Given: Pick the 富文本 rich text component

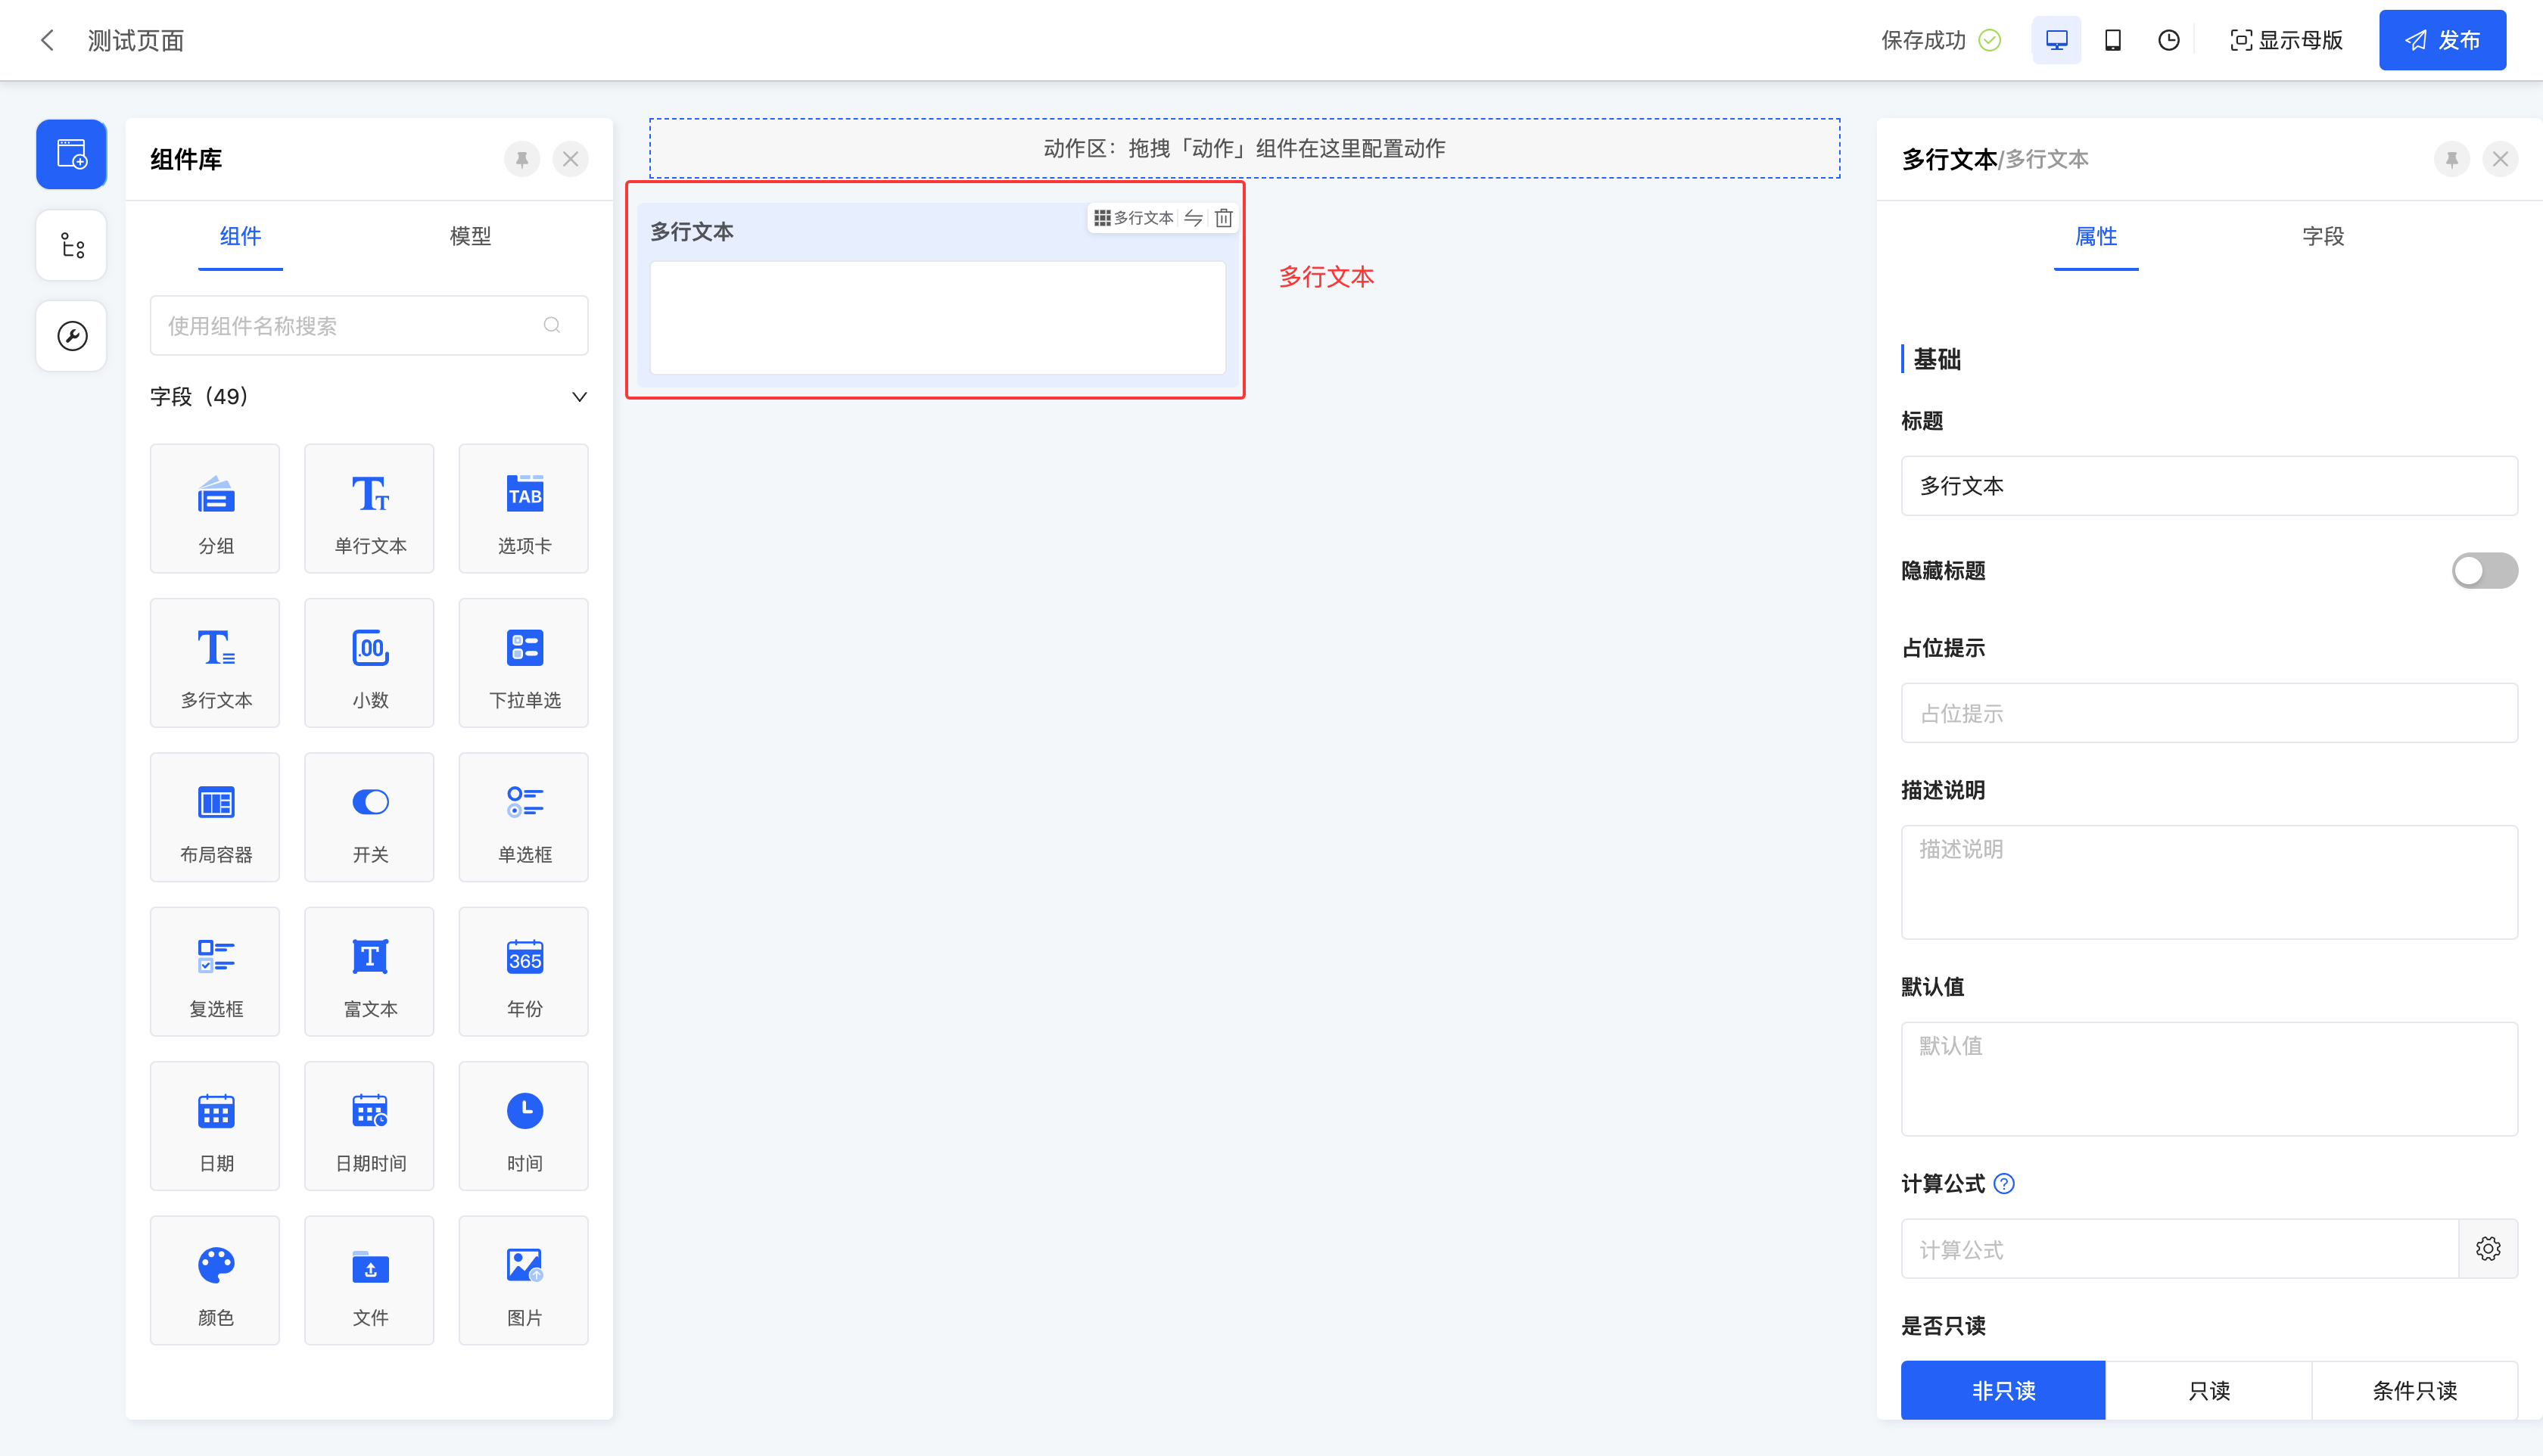Looking at the screenshot, I should [369, 971].
